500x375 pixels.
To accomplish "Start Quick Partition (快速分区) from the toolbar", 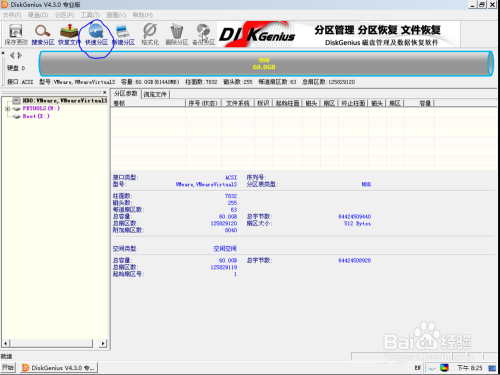I will (96, 34).
